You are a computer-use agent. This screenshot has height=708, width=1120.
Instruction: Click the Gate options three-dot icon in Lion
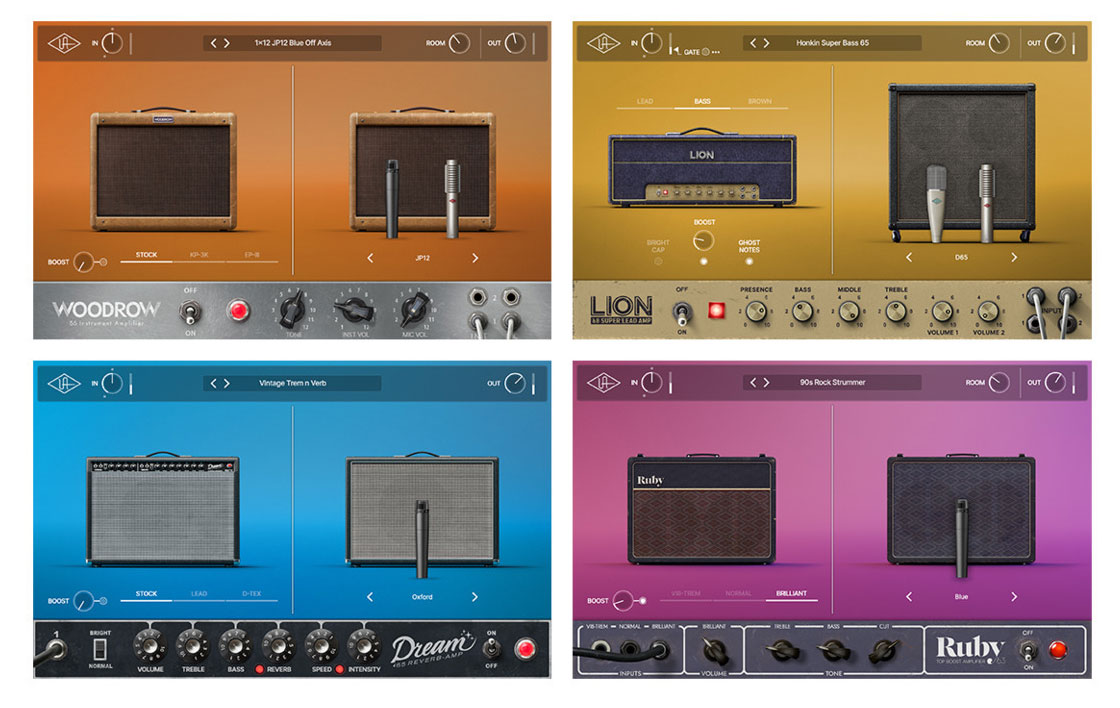(x=717, y=52)
